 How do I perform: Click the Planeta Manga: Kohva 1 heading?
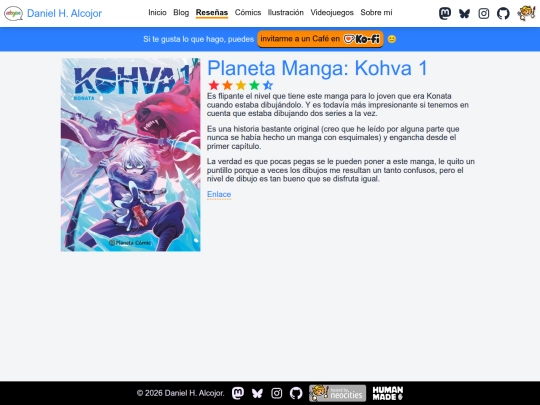pos(317,68)
